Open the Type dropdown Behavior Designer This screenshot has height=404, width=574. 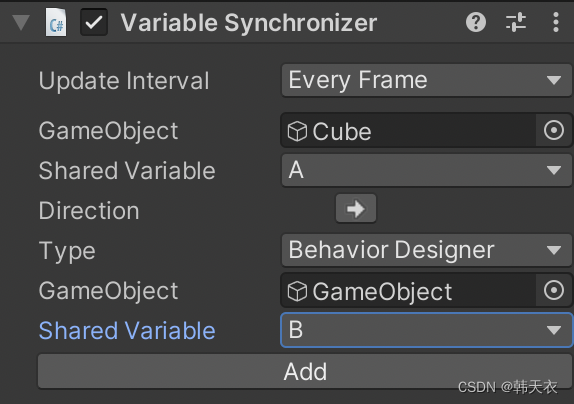pyautogui.click(x=426, y=250)
